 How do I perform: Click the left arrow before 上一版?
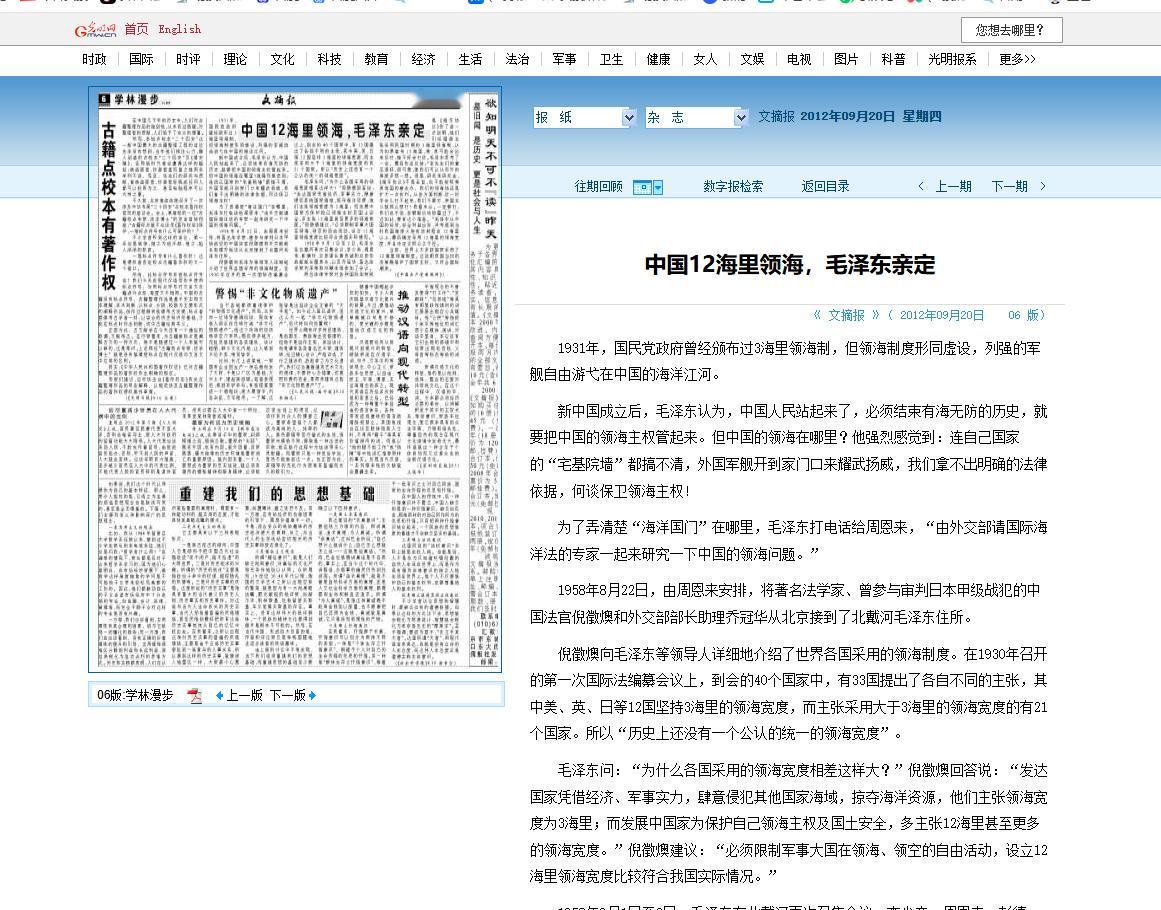220,696
